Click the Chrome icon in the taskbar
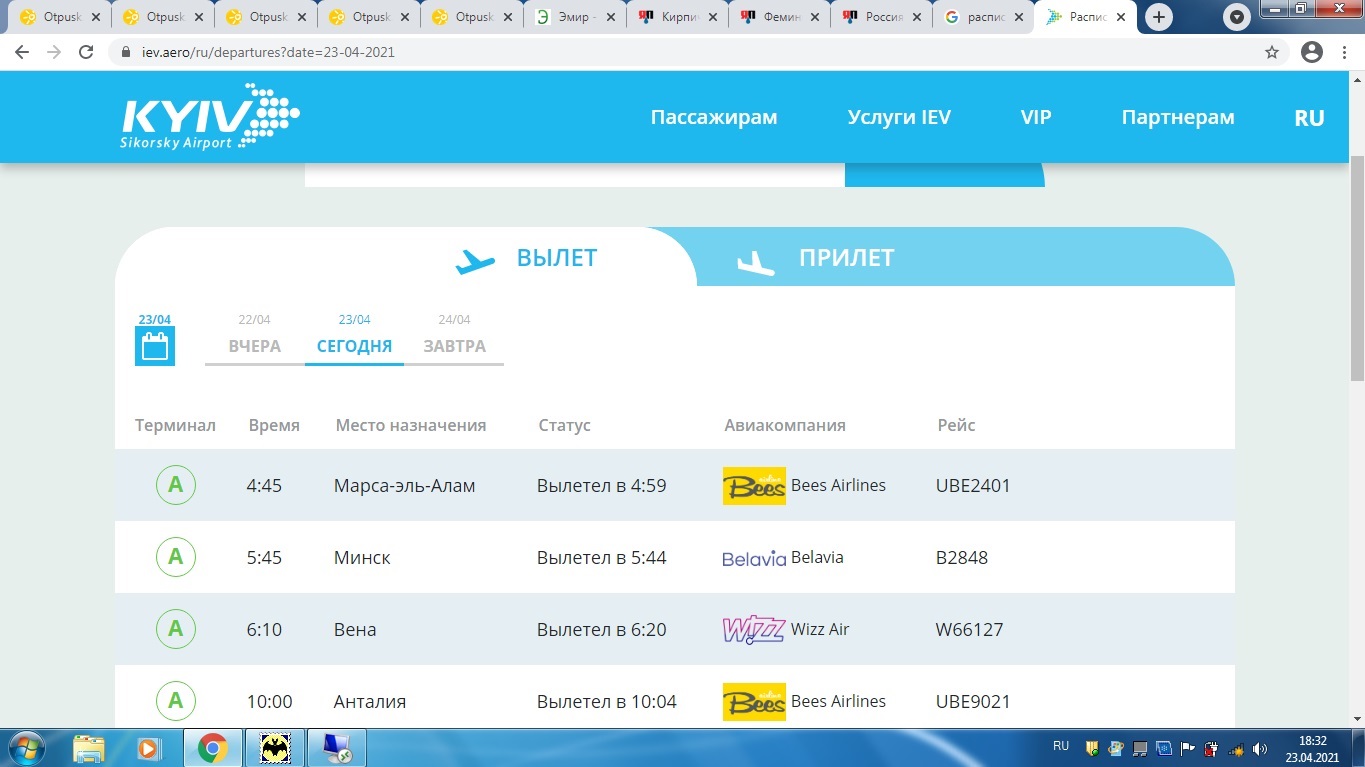Screen dimensions: 1365x767 212,748
